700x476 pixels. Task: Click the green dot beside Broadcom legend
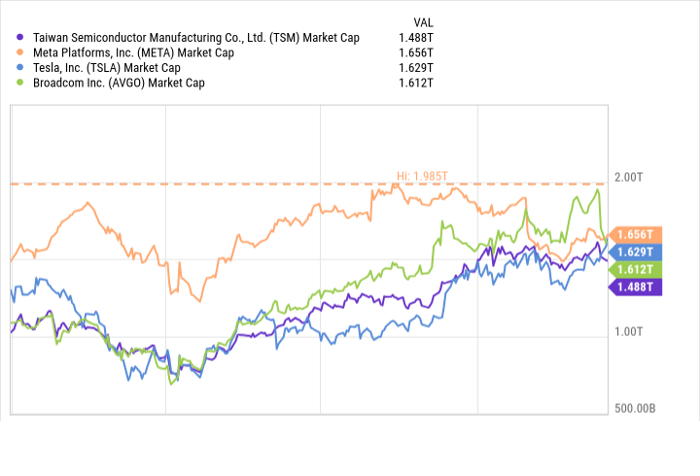(x=21, y=82)
